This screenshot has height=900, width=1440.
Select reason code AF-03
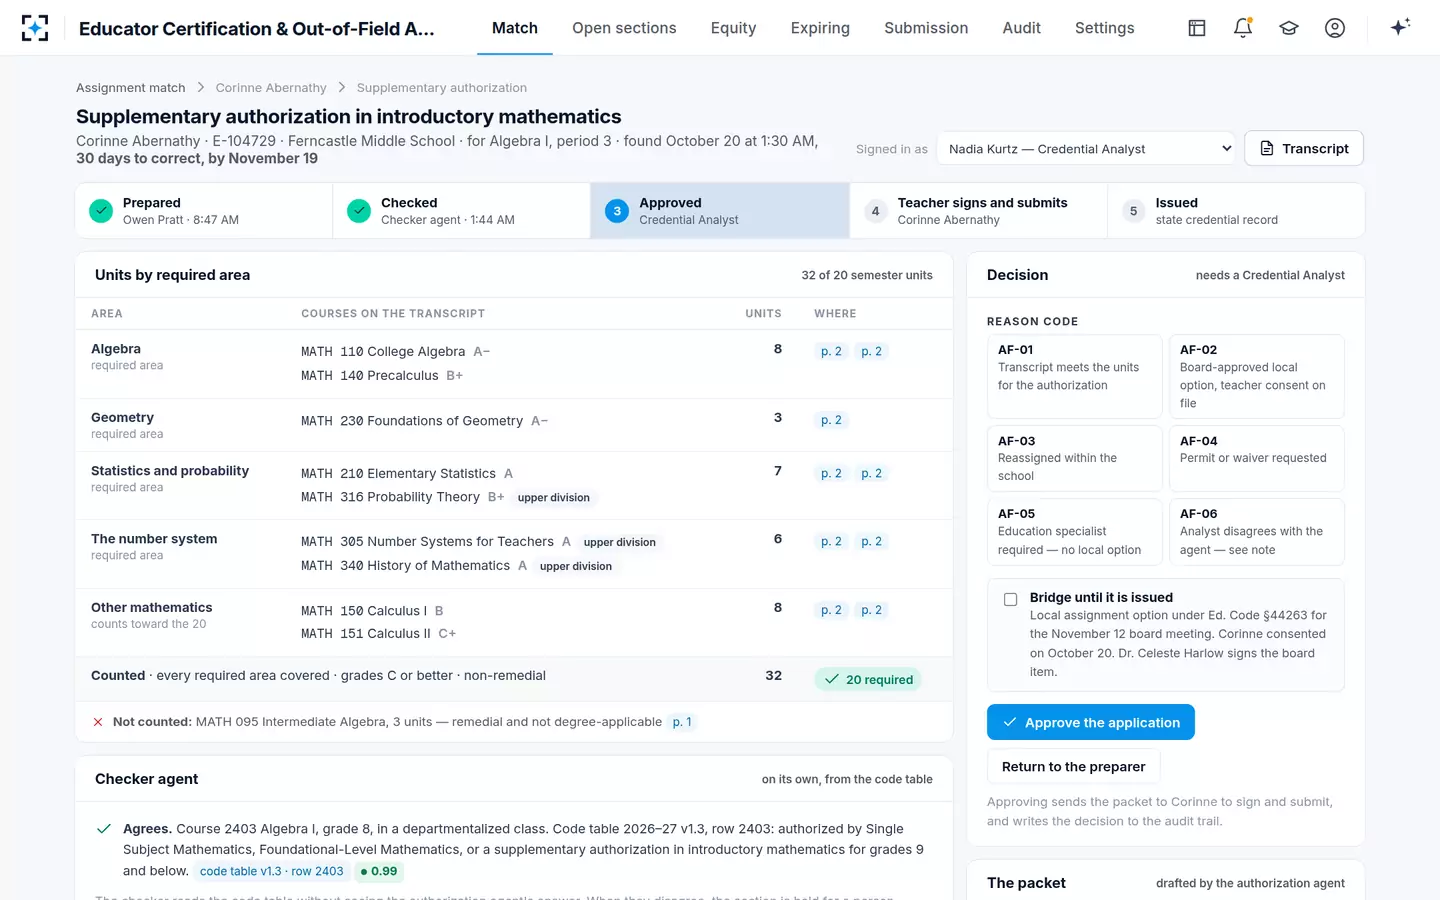pos(1074,458)
